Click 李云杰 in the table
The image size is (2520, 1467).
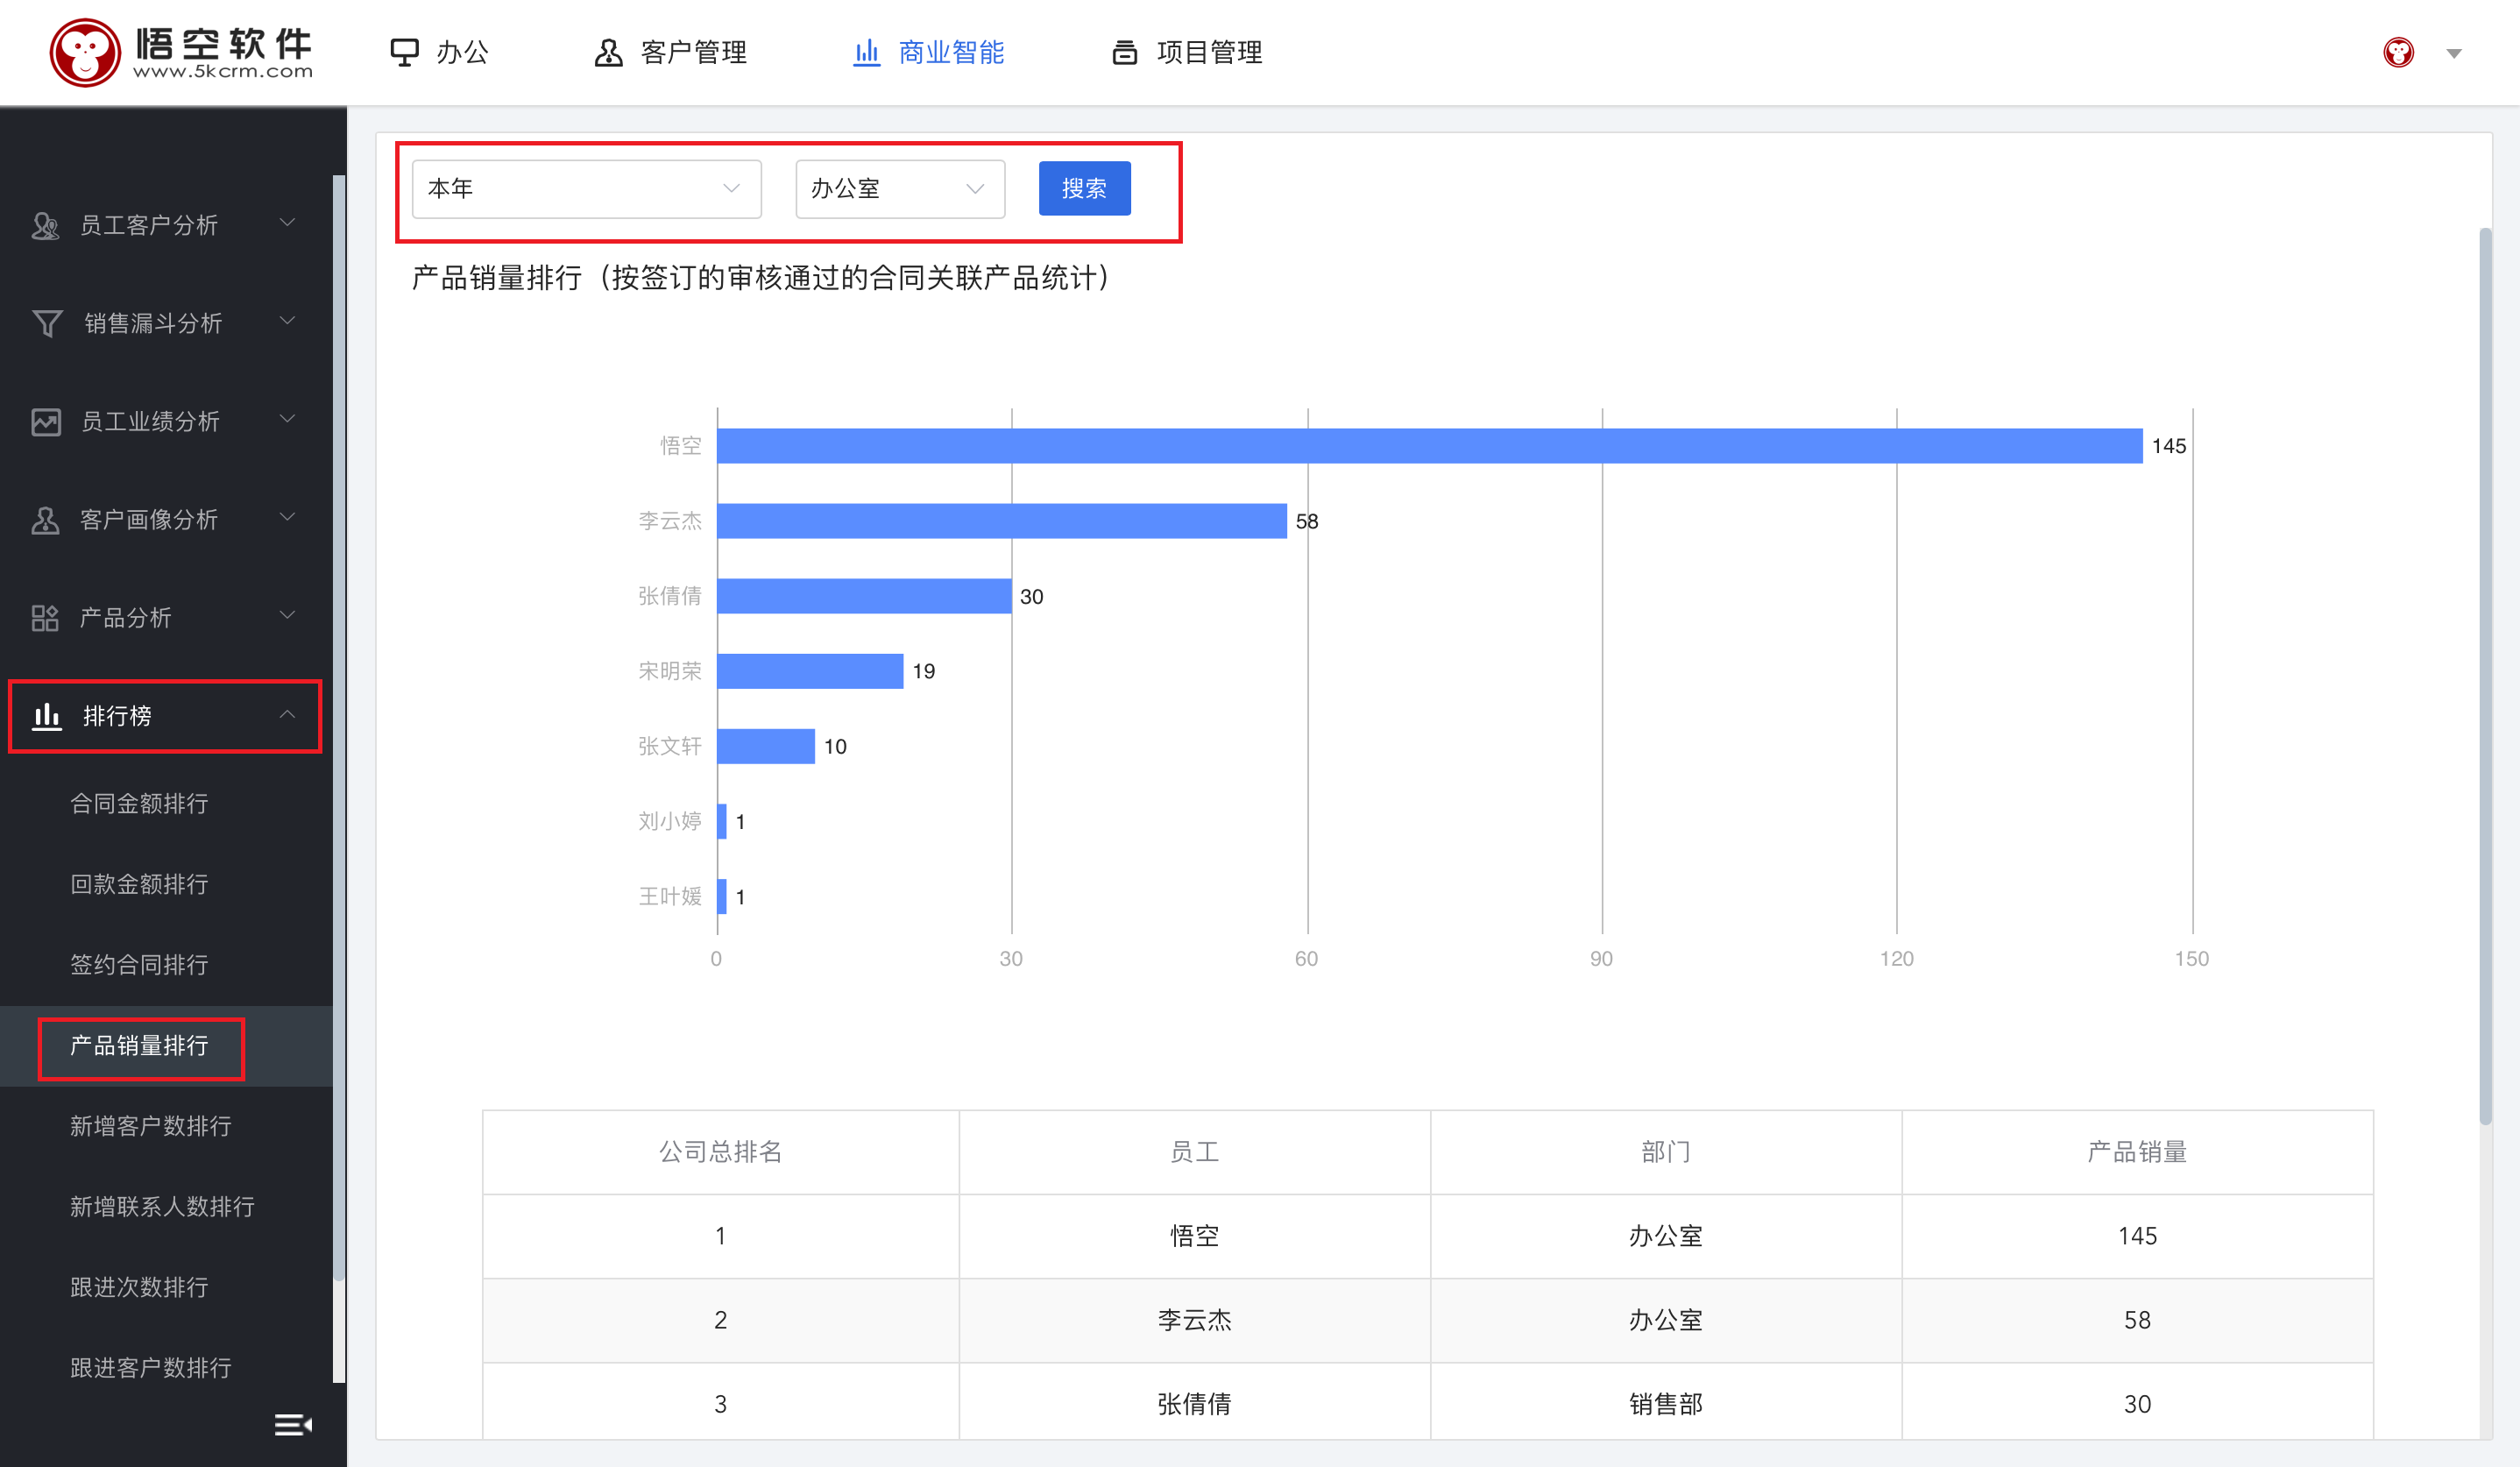(x=1194, y=1320)
